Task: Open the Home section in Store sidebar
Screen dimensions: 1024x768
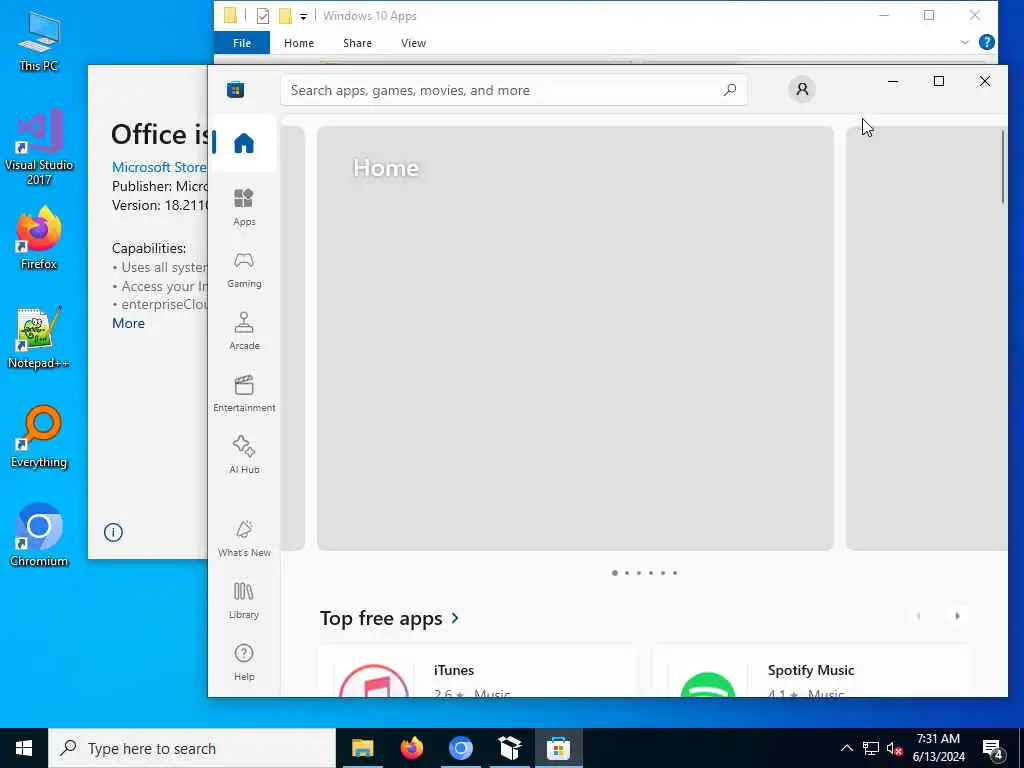Action: (244, 143)
